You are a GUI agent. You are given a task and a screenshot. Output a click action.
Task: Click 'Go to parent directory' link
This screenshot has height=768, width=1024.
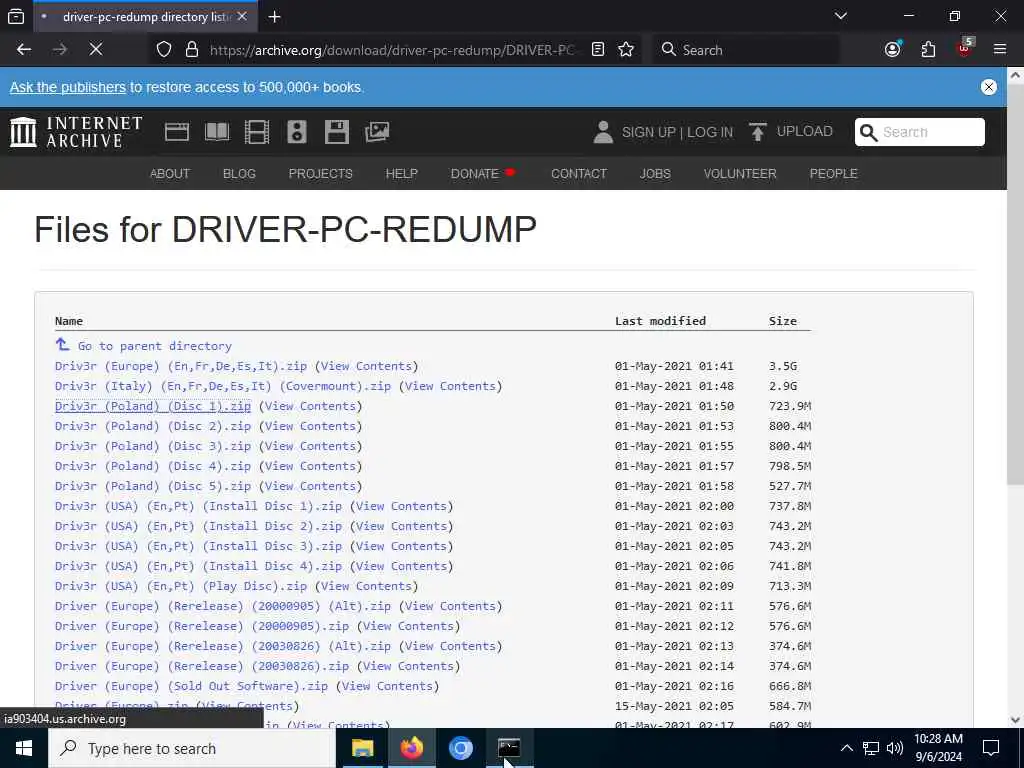155,346
